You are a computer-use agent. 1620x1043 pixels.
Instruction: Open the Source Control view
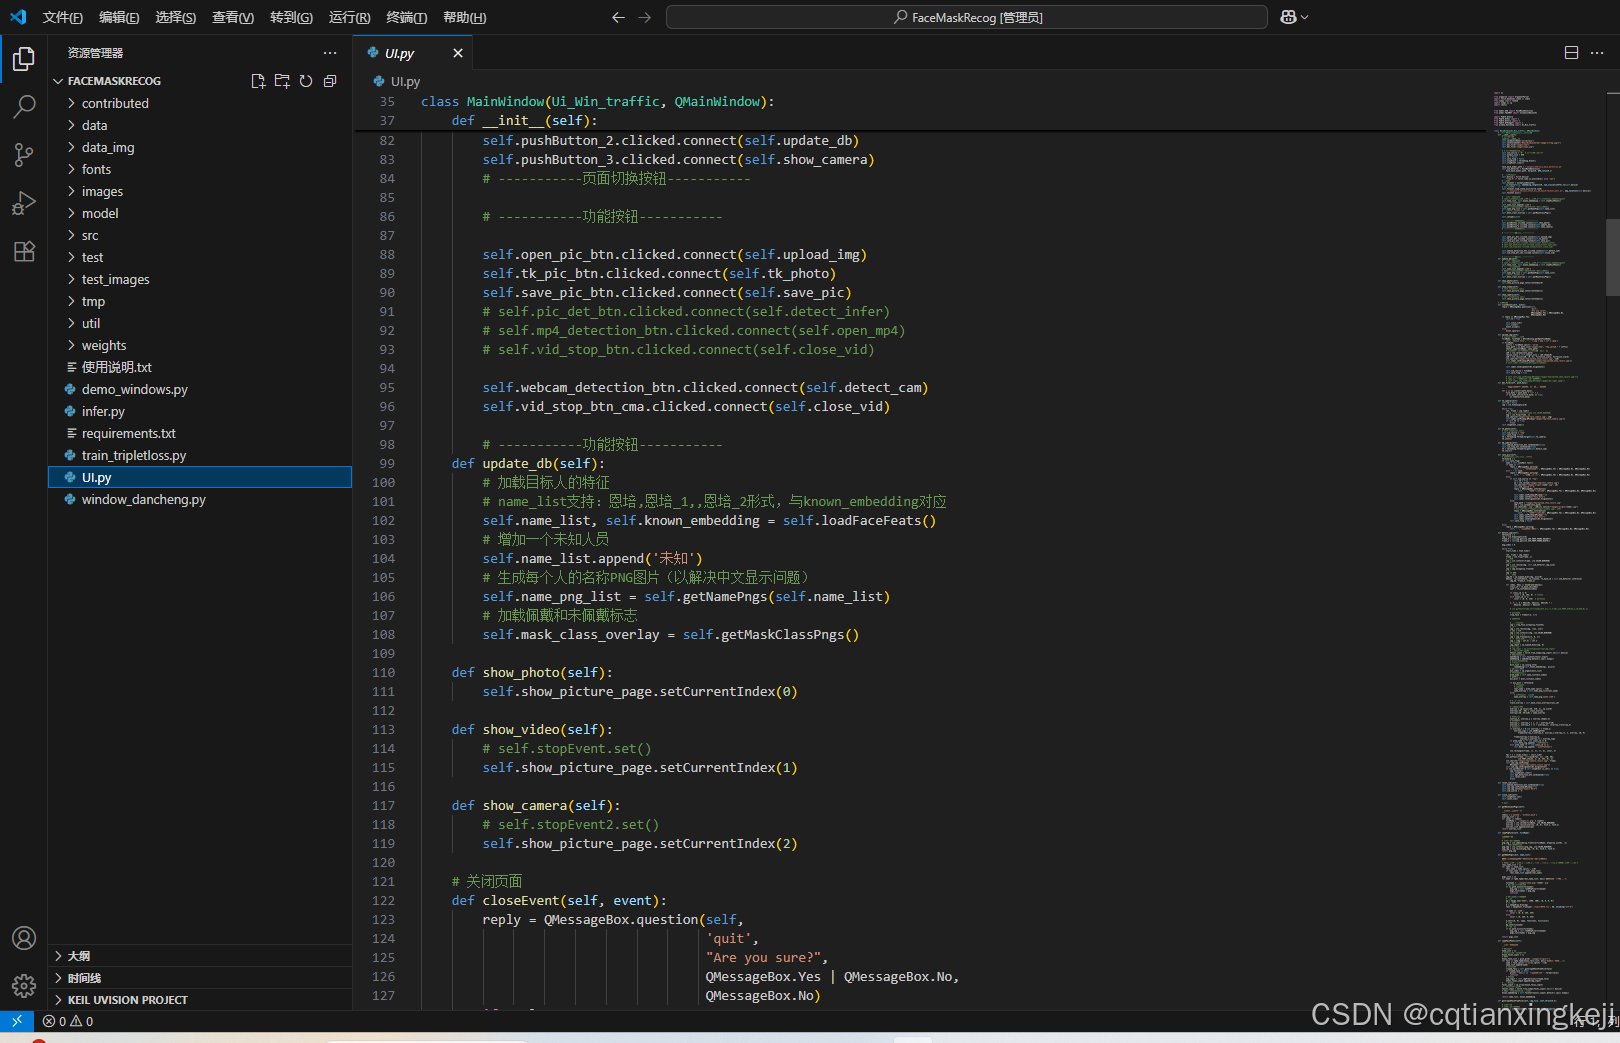pos(24,154)
